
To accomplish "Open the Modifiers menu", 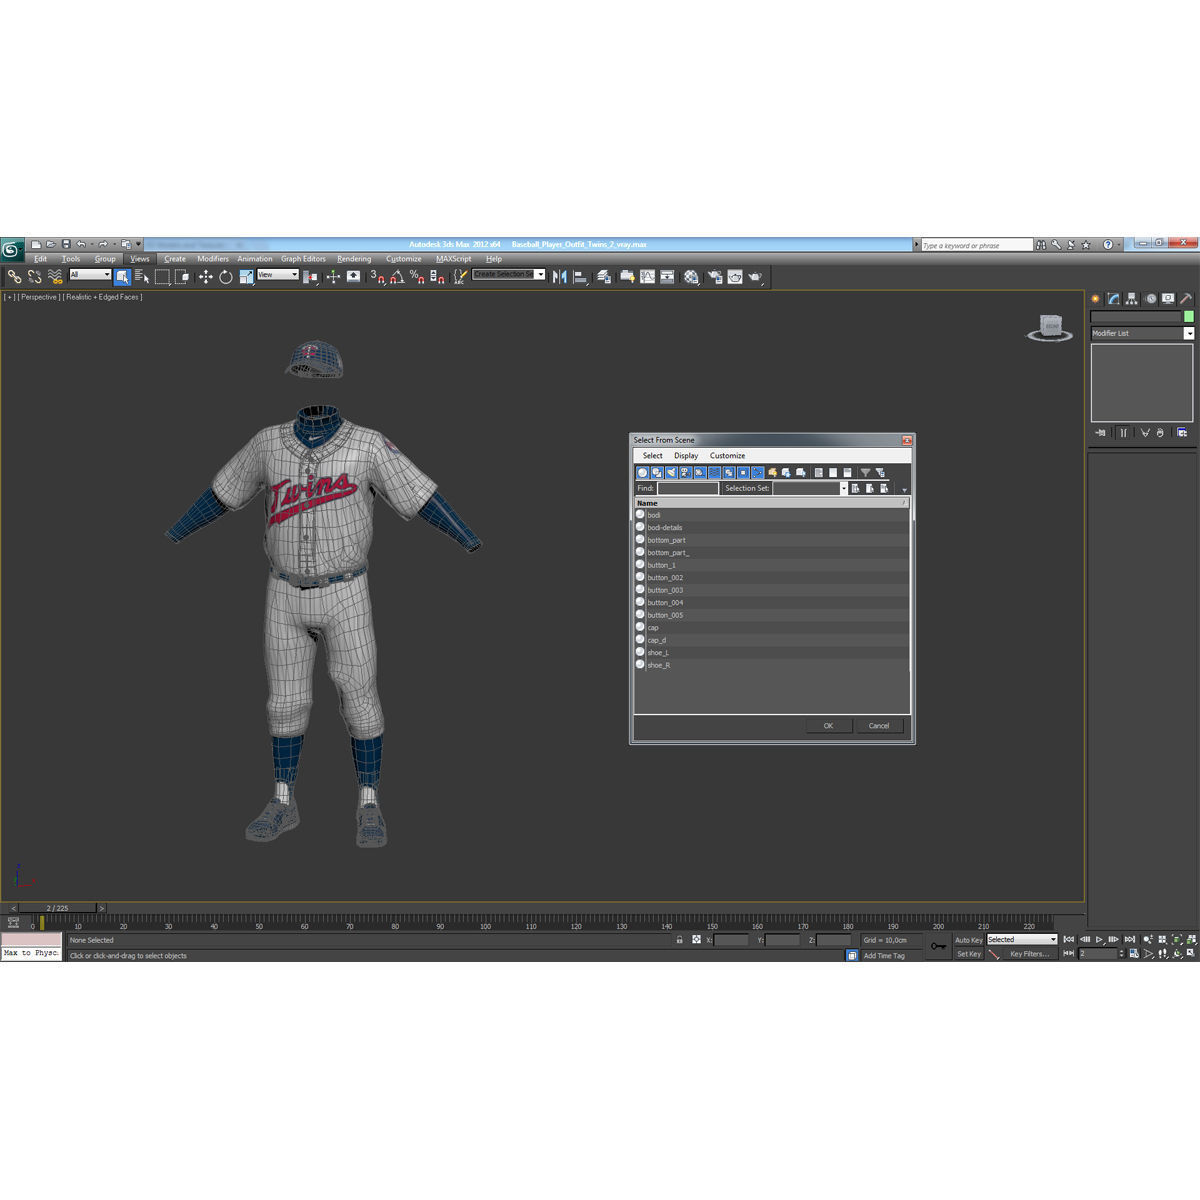I will 213,259.
